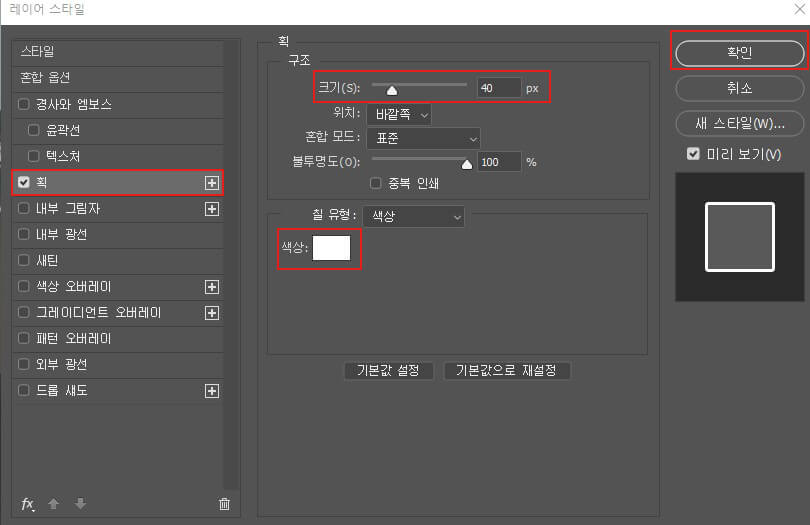
Task: Click the 취소 button
Action: coord(740,88)
